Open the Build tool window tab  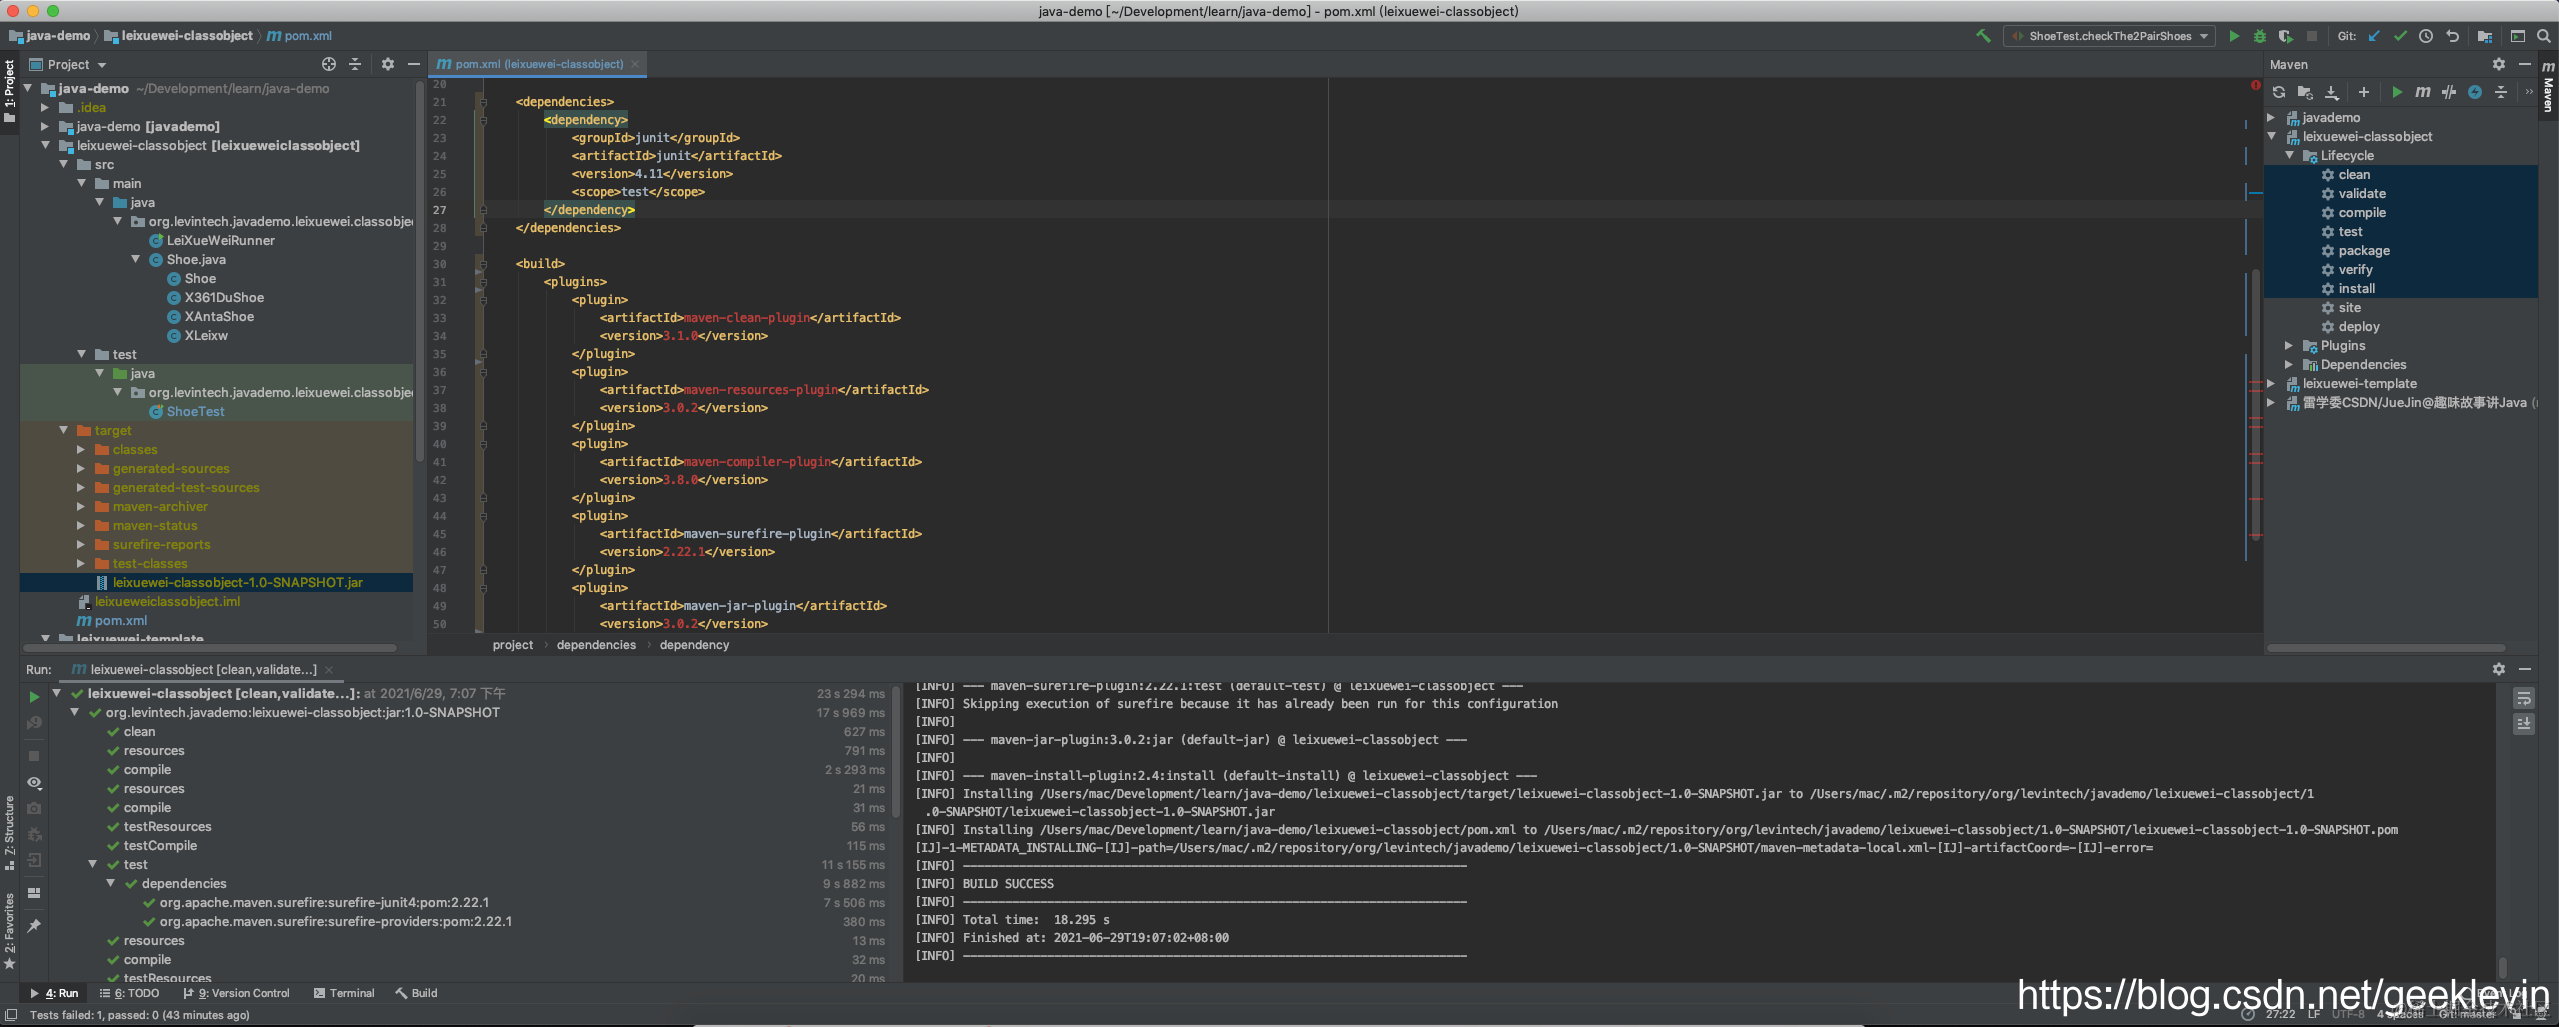tap(417, 993)
